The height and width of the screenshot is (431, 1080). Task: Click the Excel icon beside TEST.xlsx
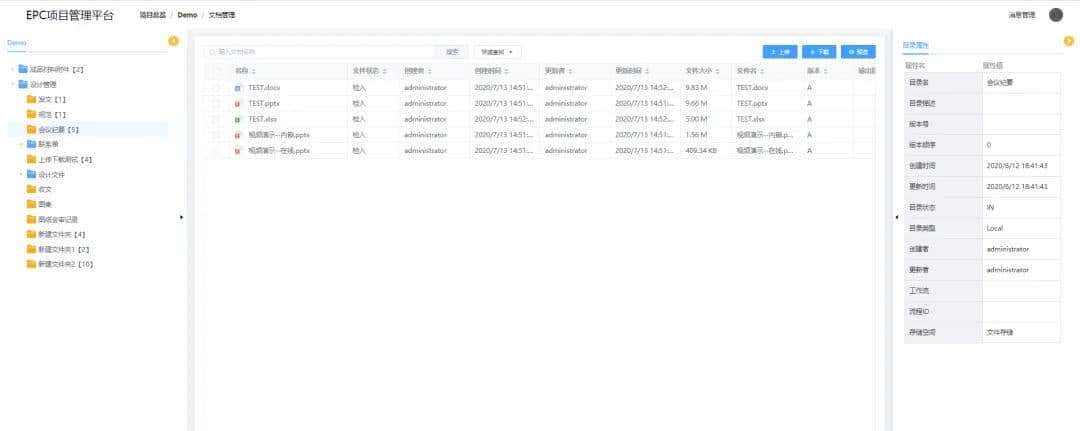tap(238, 119)
